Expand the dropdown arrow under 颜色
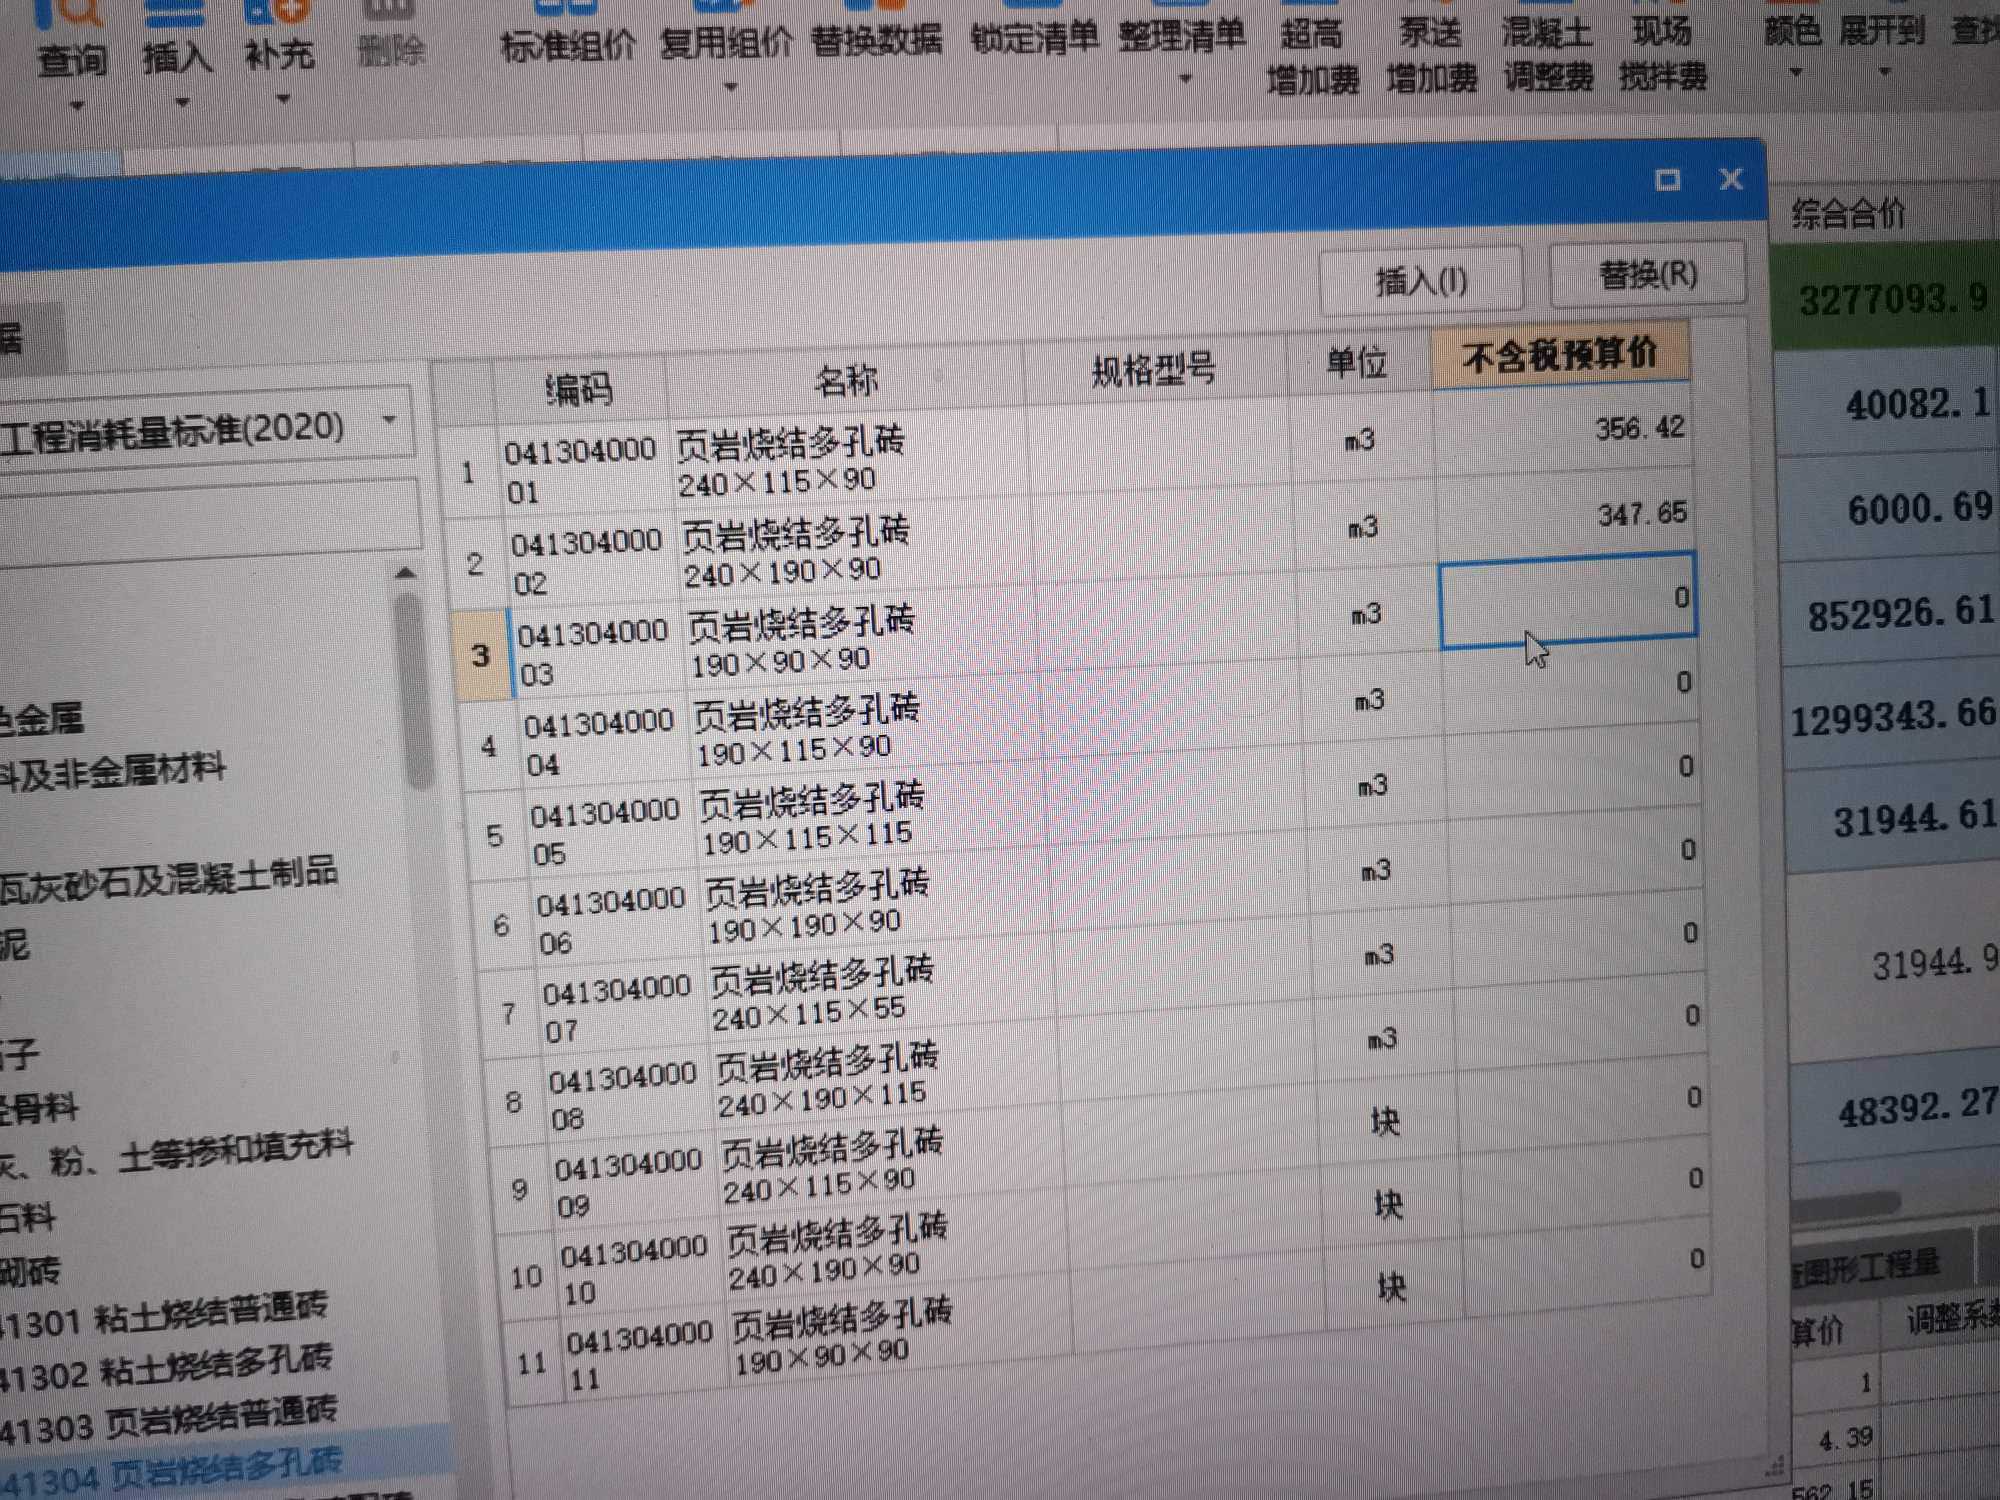This screenshot has width=2000, height=1500. click(x=1796, y=72)
